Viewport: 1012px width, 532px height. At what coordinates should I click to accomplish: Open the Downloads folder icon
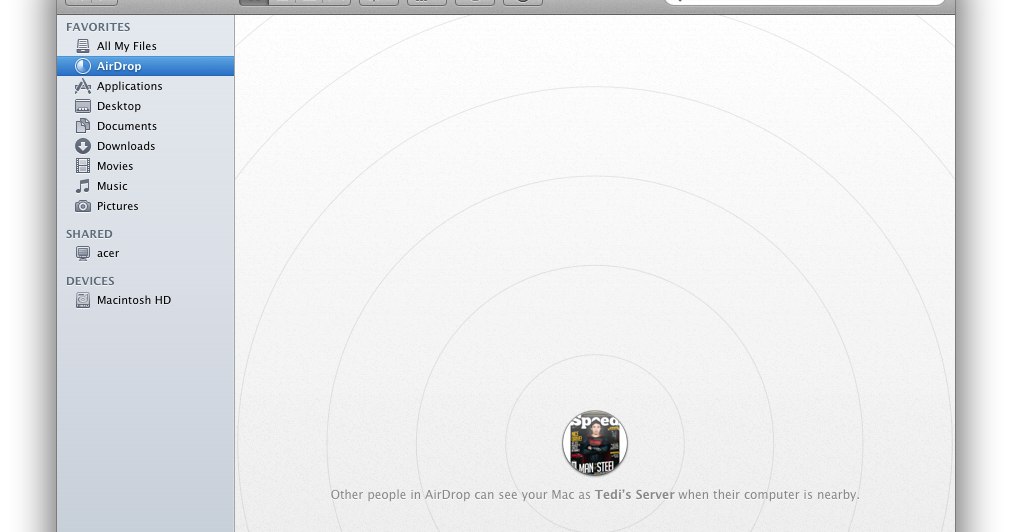tap(83, 146)
